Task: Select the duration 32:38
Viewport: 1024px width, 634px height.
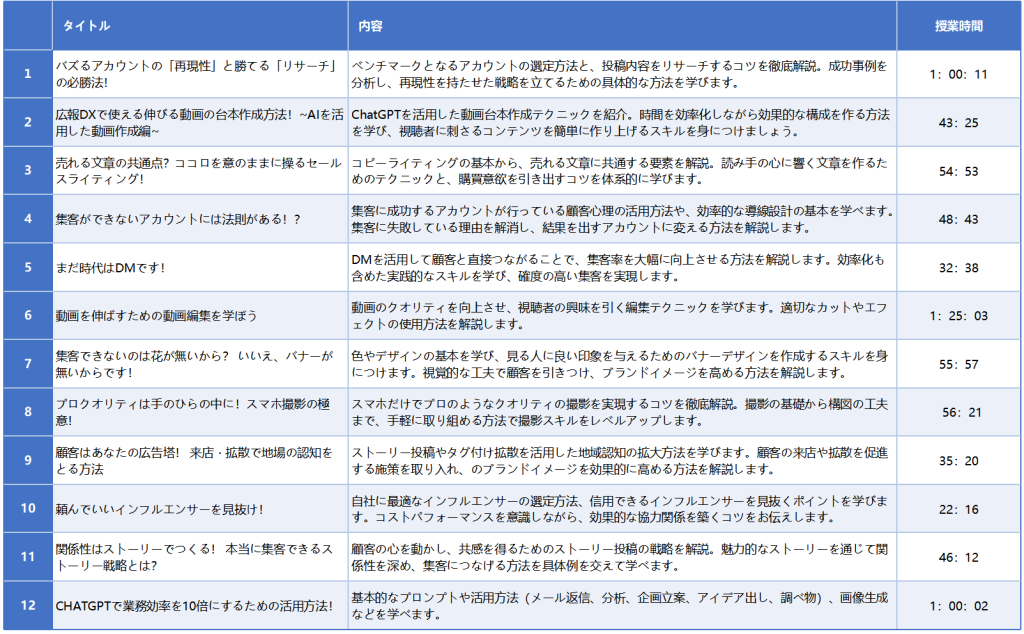Action: 958,268
